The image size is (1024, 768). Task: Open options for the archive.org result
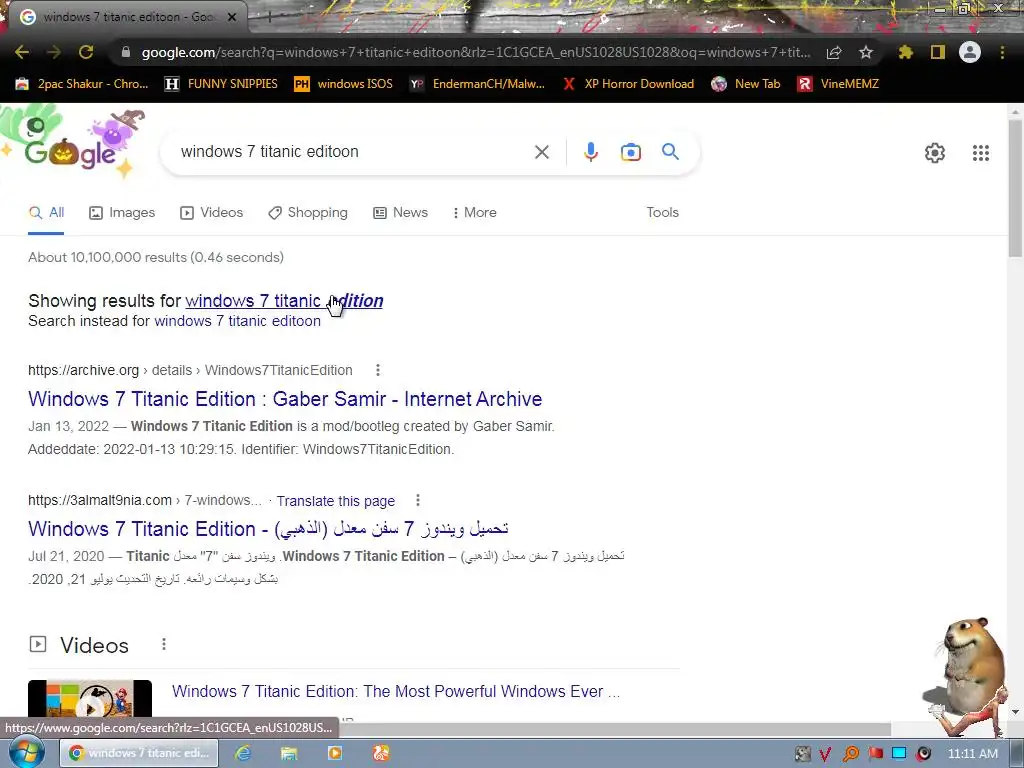377,370
